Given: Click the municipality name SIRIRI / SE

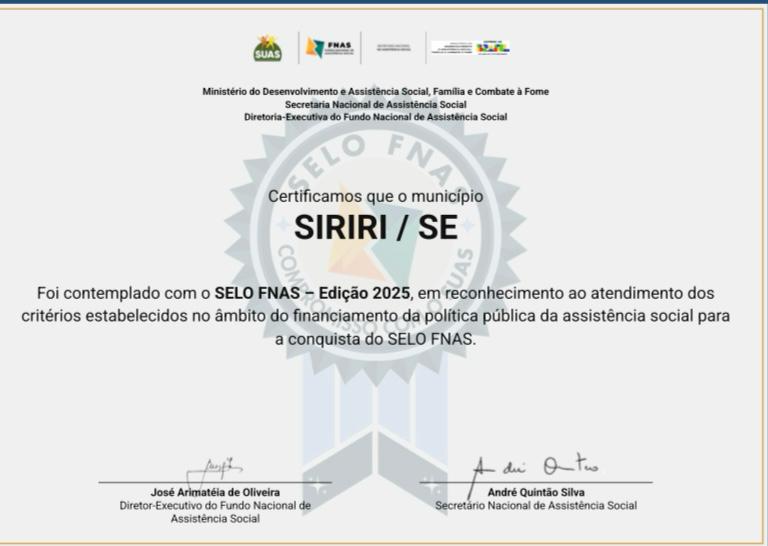Looking at the screenshot, I should [375, 228].
